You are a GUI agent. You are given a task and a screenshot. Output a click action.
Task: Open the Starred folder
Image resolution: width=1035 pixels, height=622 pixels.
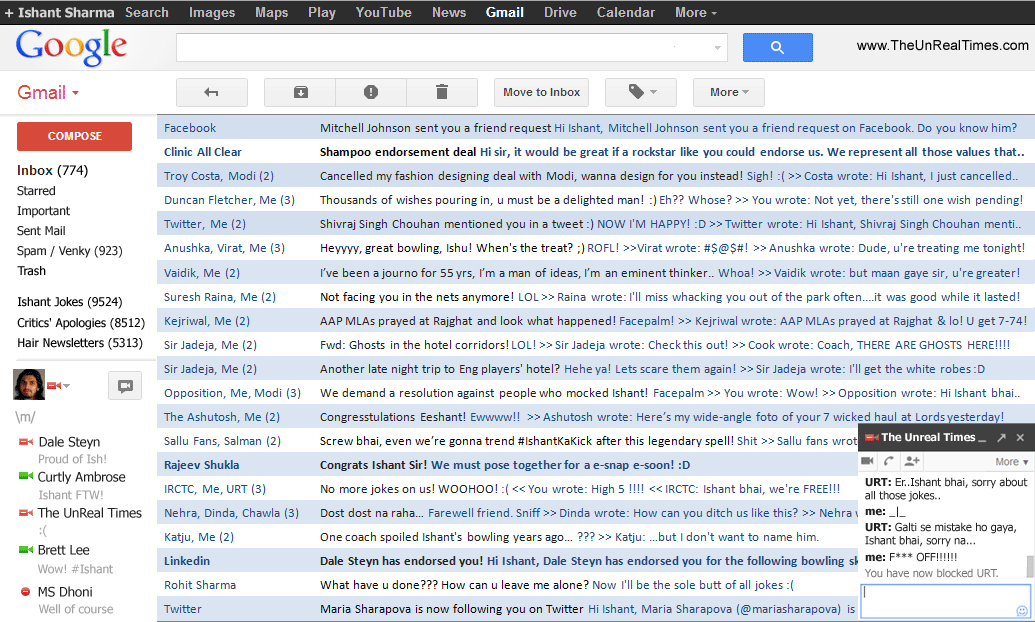(36, 191)
